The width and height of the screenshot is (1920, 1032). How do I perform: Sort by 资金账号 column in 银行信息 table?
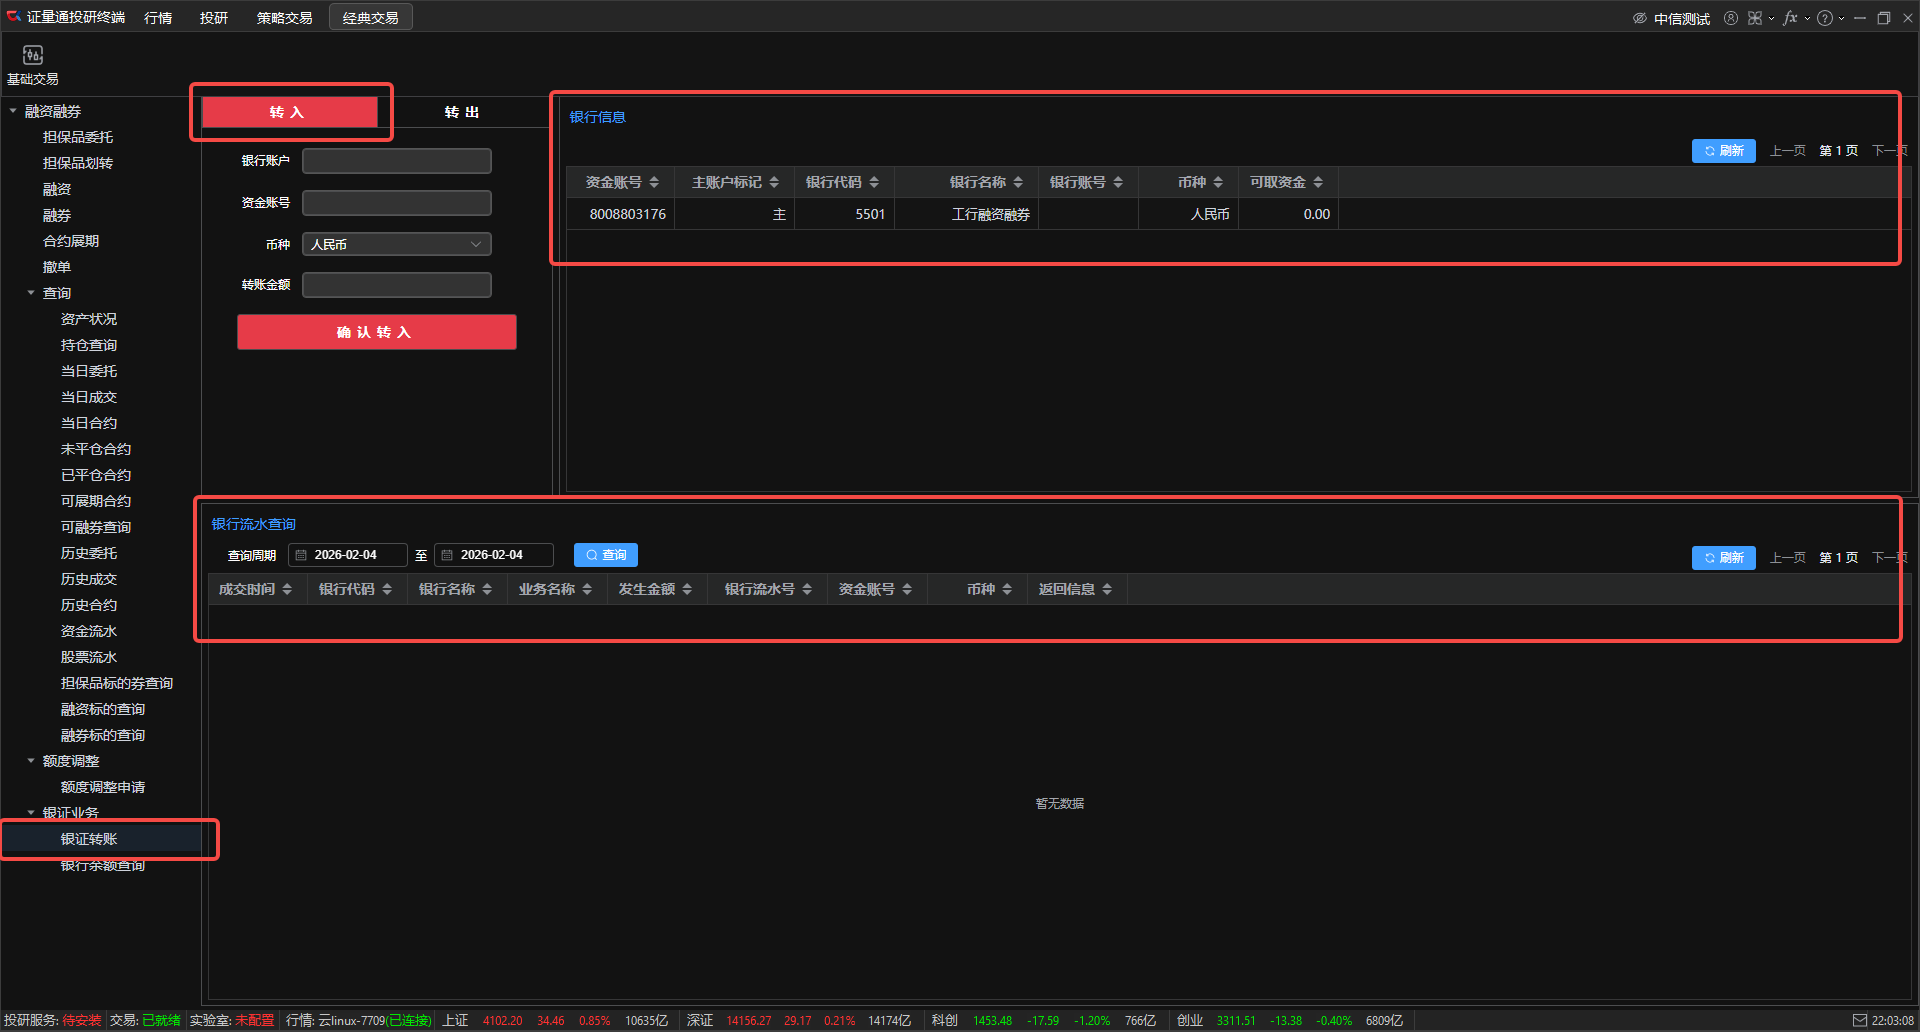coord(654,182)
